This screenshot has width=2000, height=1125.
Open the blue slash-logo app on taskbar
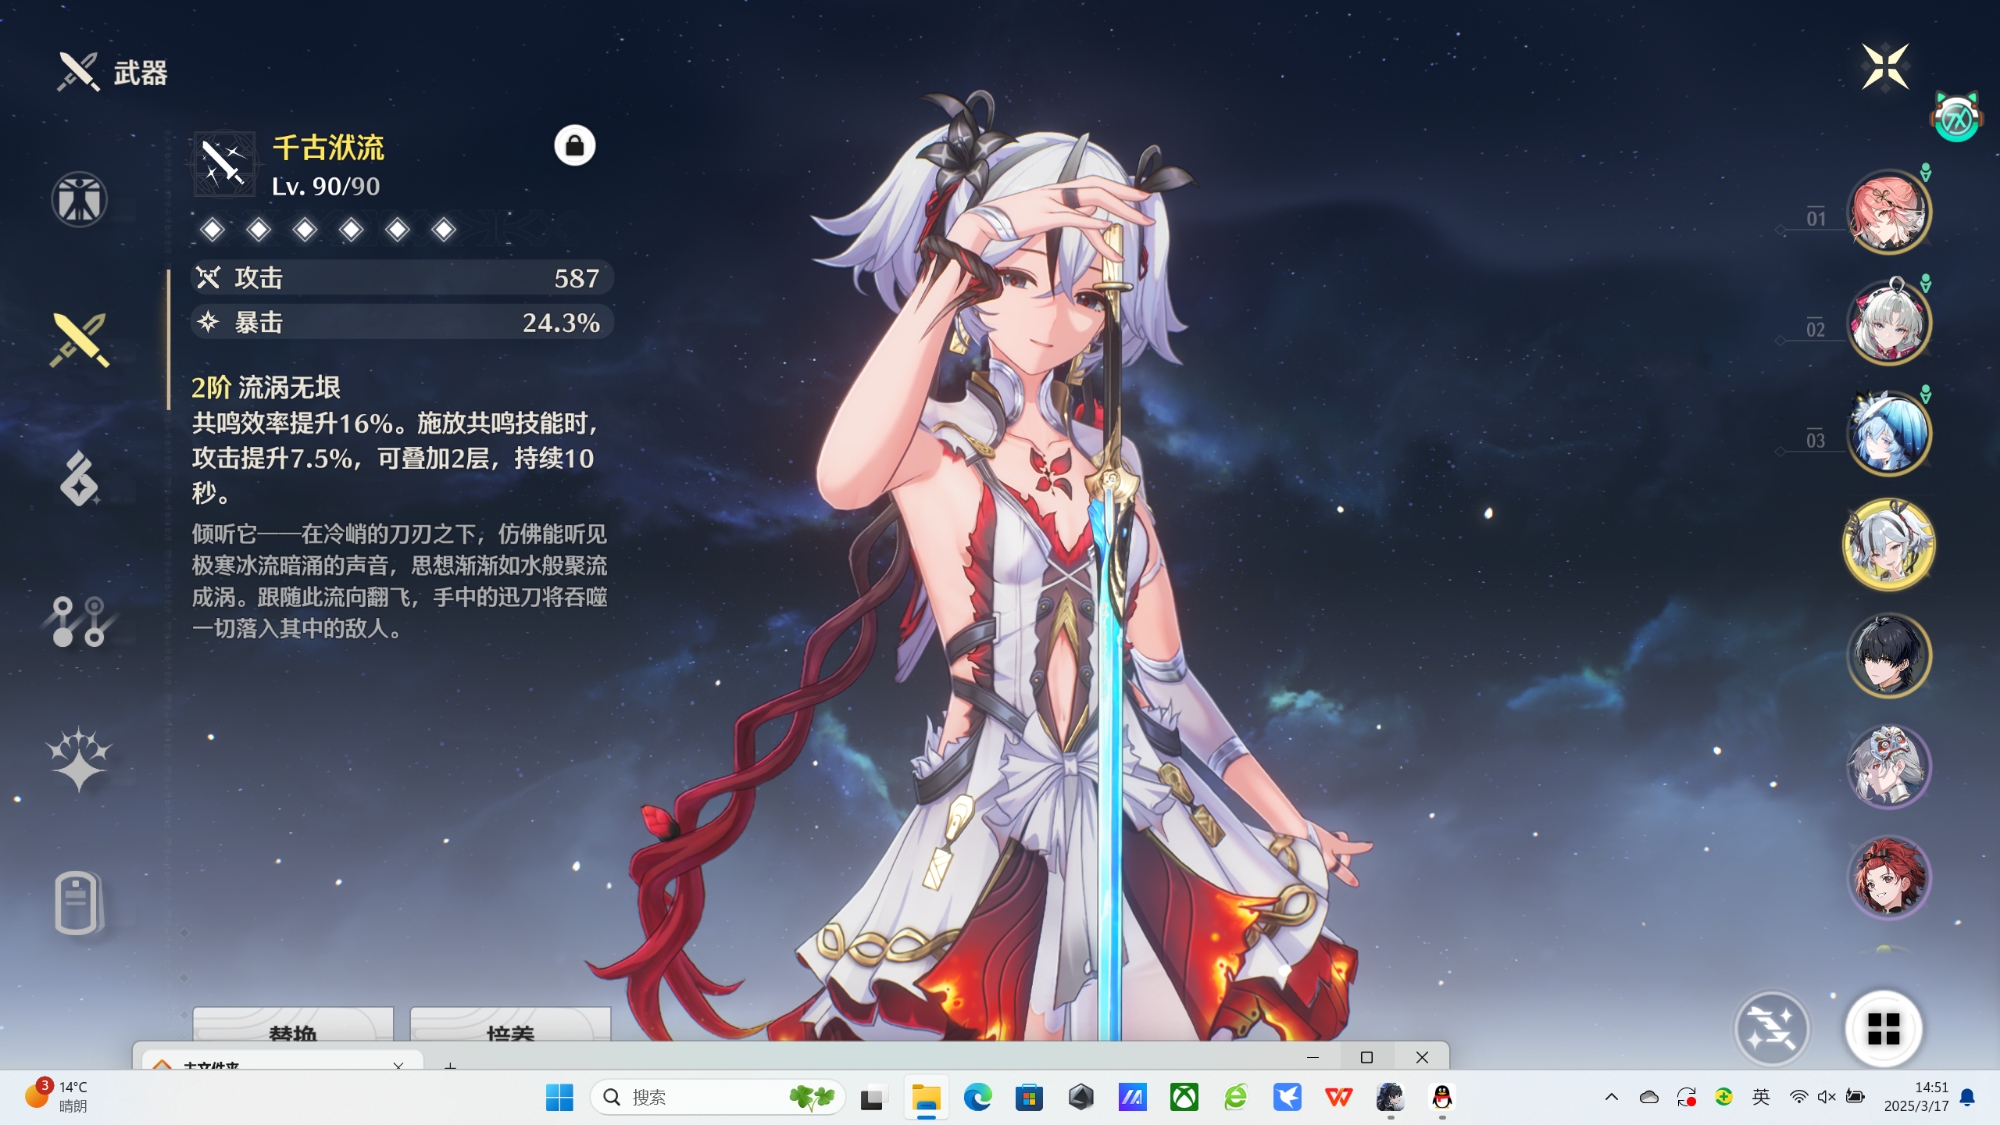(1132, 1097)
